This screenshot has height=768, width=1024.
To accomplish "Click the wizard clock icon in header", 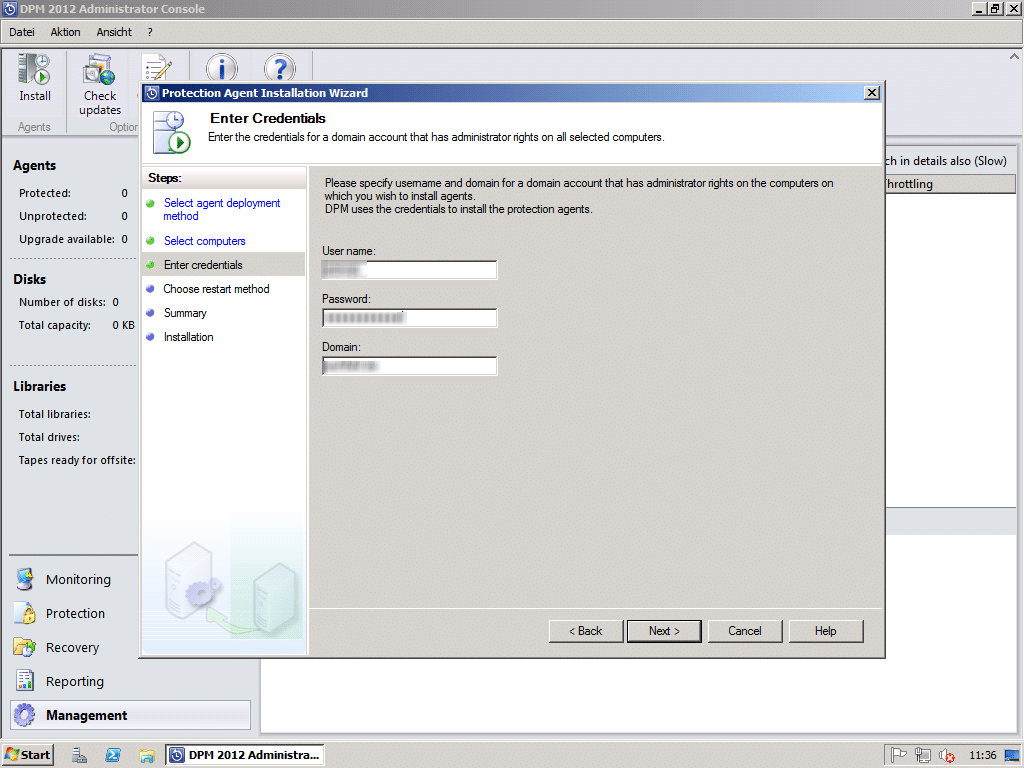I will 171,132.
